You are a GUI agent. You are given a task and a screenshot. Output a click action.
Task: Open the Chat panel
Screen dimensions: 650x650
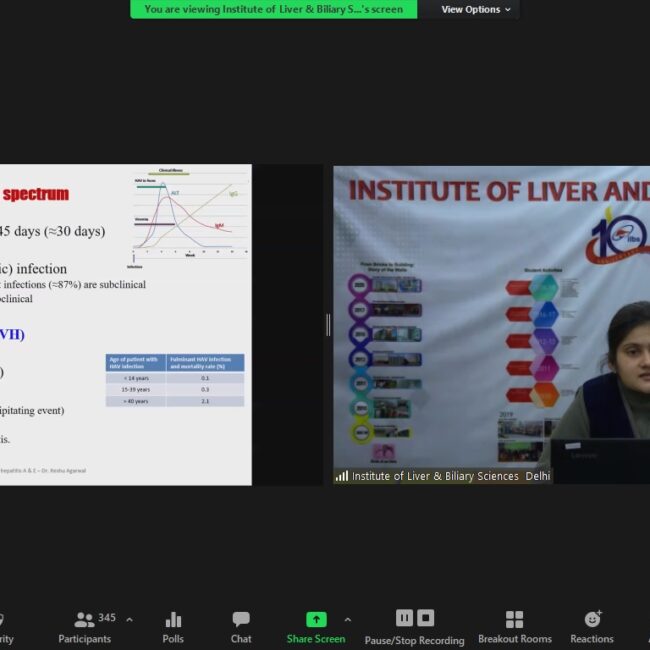pyautogui.click(x=241, y=627)
